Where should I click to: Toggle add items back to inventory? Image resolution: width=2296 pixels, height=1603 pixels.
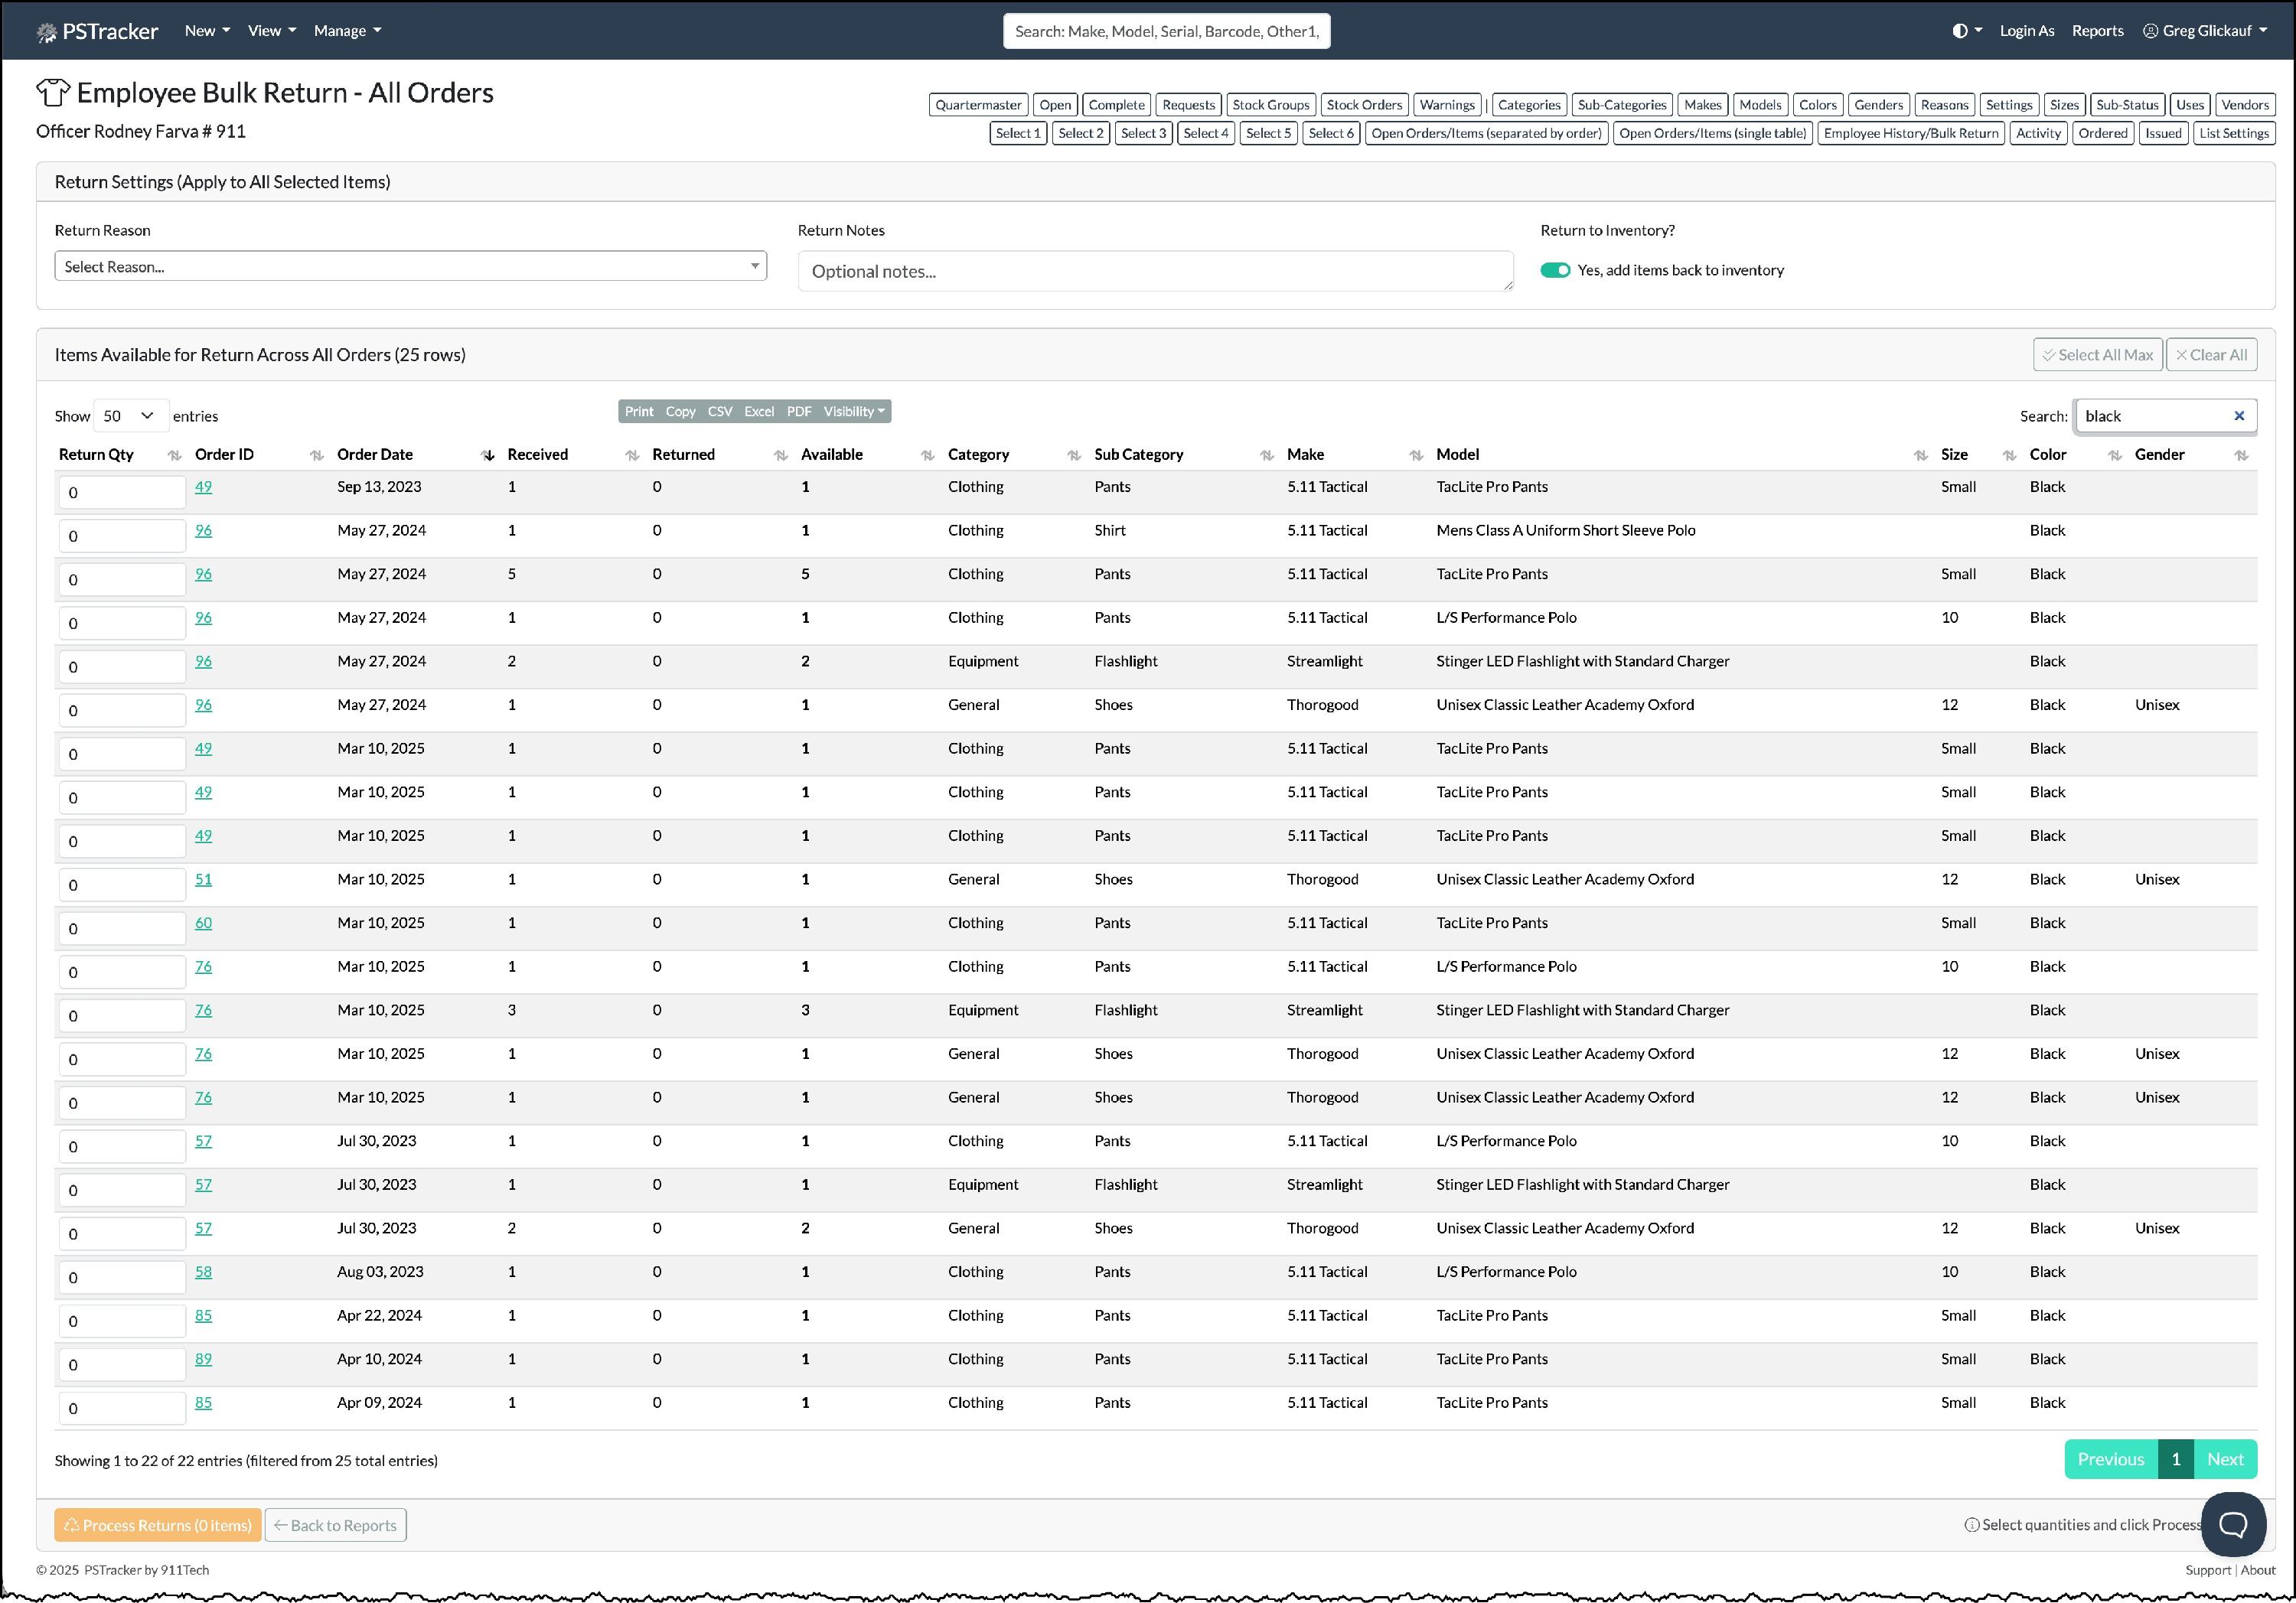click(x=1555, y=270)
